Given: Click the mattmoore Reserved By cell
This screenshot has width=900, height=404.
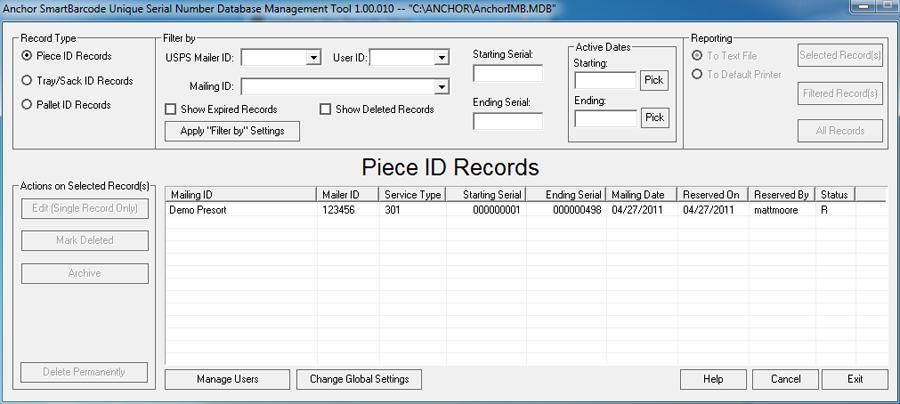Looking at the screenshot, I should [x=776, y=210].
